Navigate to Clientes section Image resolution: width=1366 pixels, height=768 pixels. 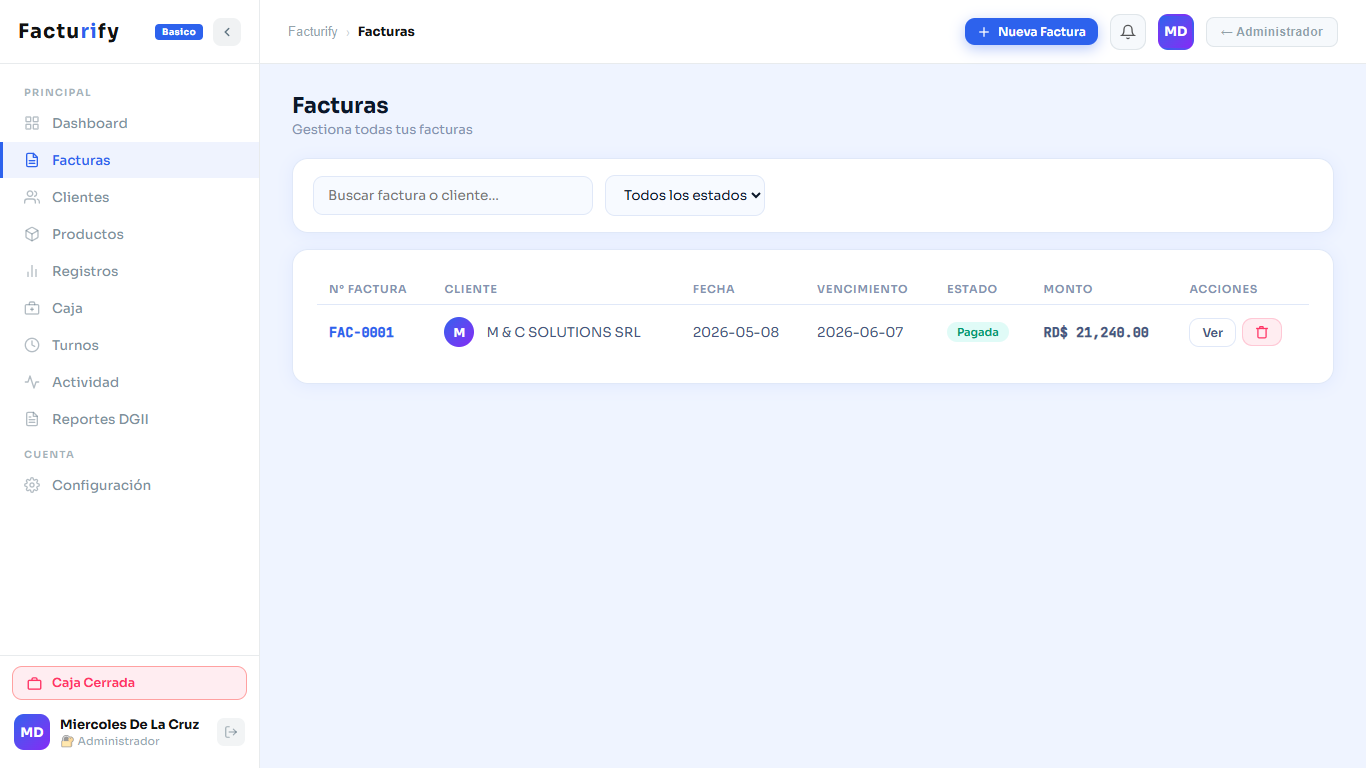pyautogui.click(x=129, y=197)
